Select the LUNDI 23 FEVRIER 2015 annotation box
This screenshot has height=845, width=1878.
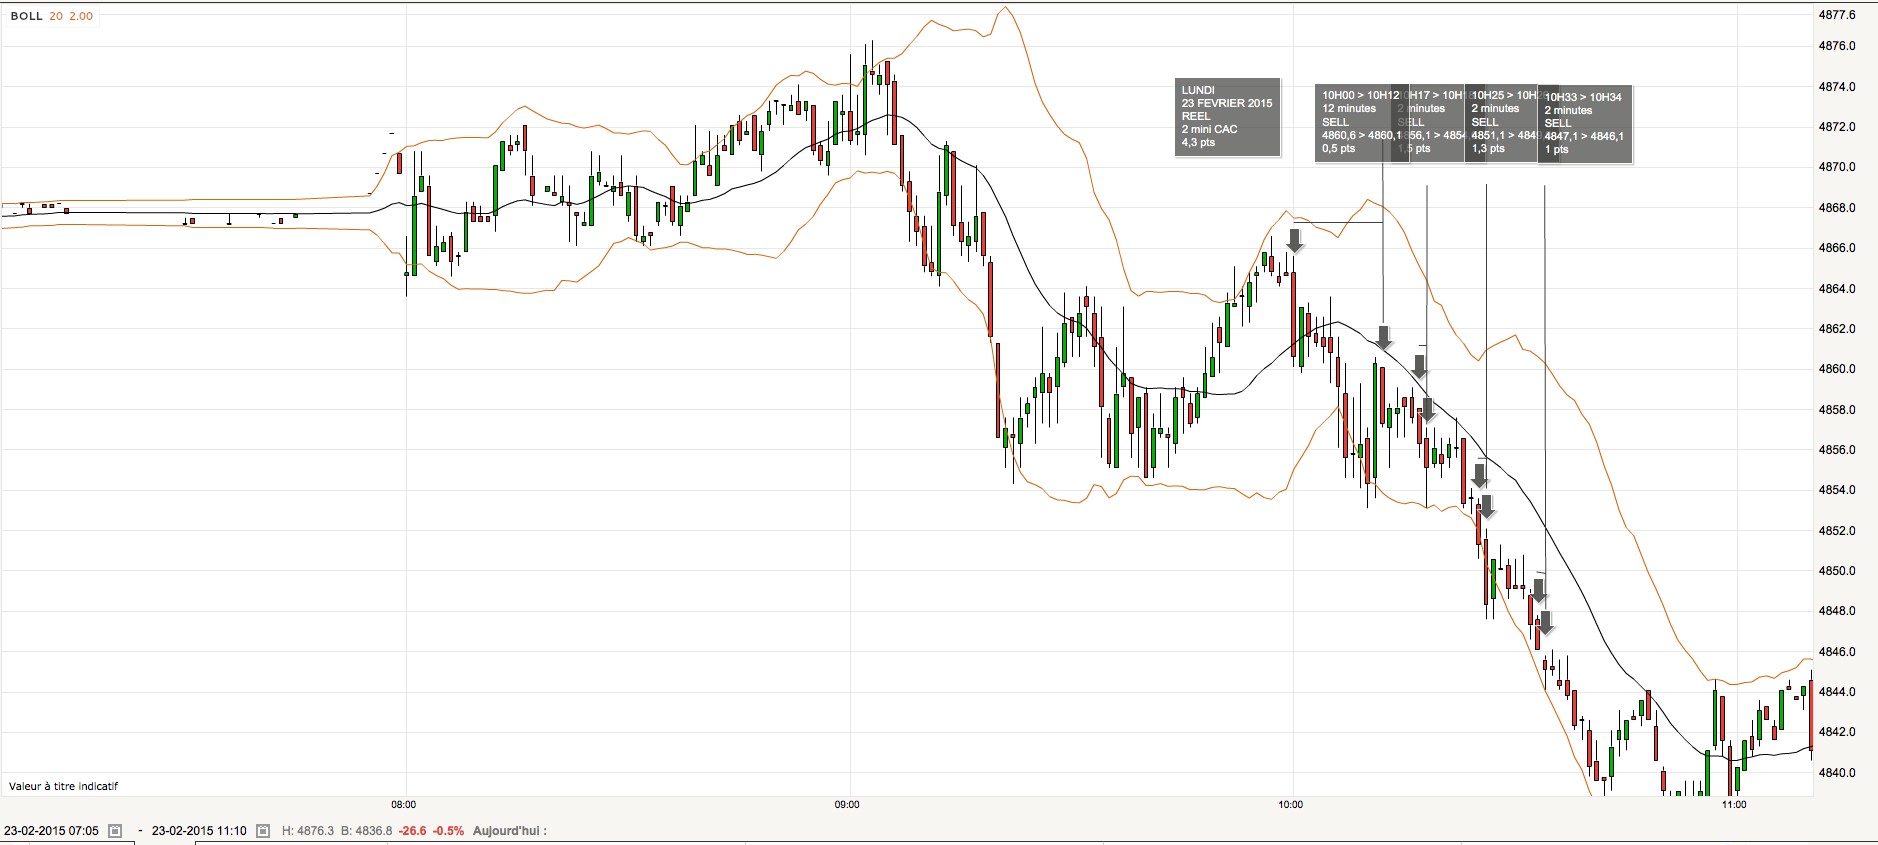[x=1227, y=117]
